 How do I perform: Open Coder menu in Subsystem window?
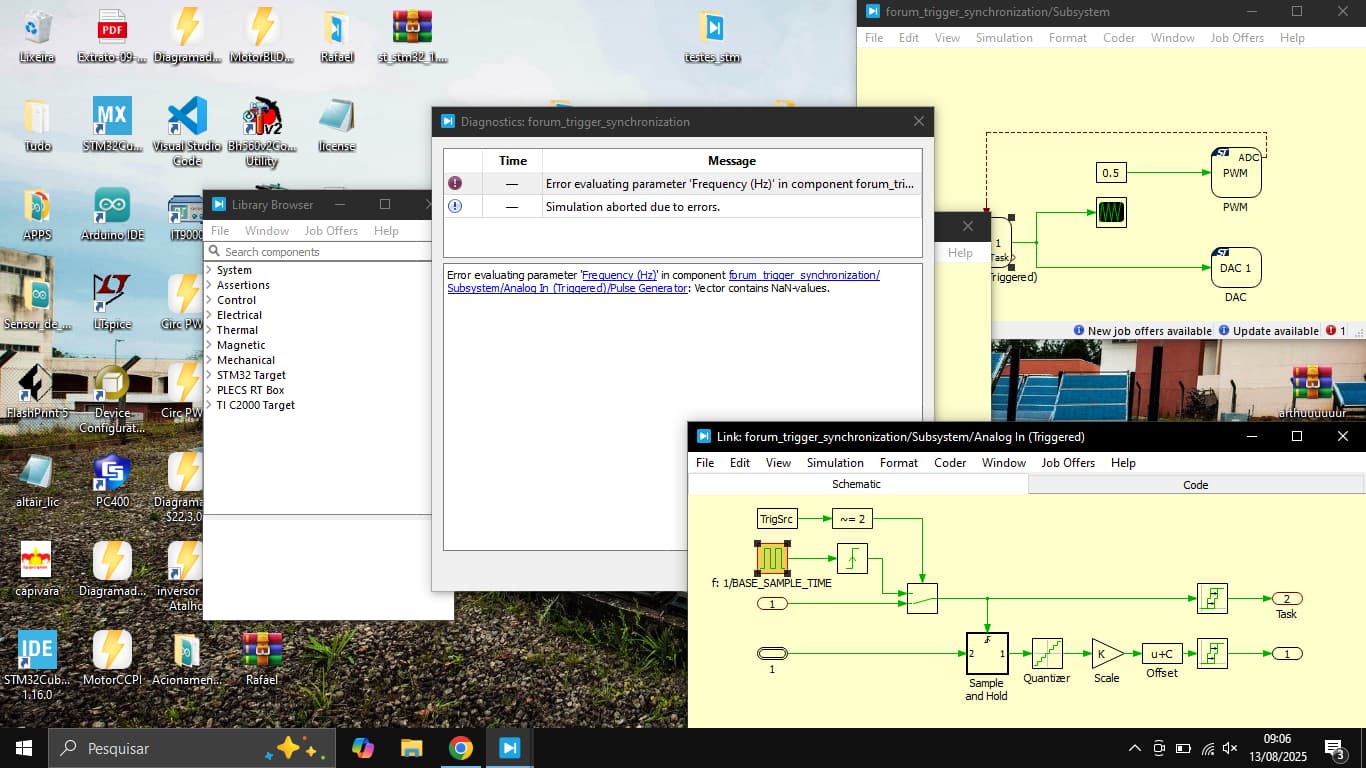point(1118,38)
